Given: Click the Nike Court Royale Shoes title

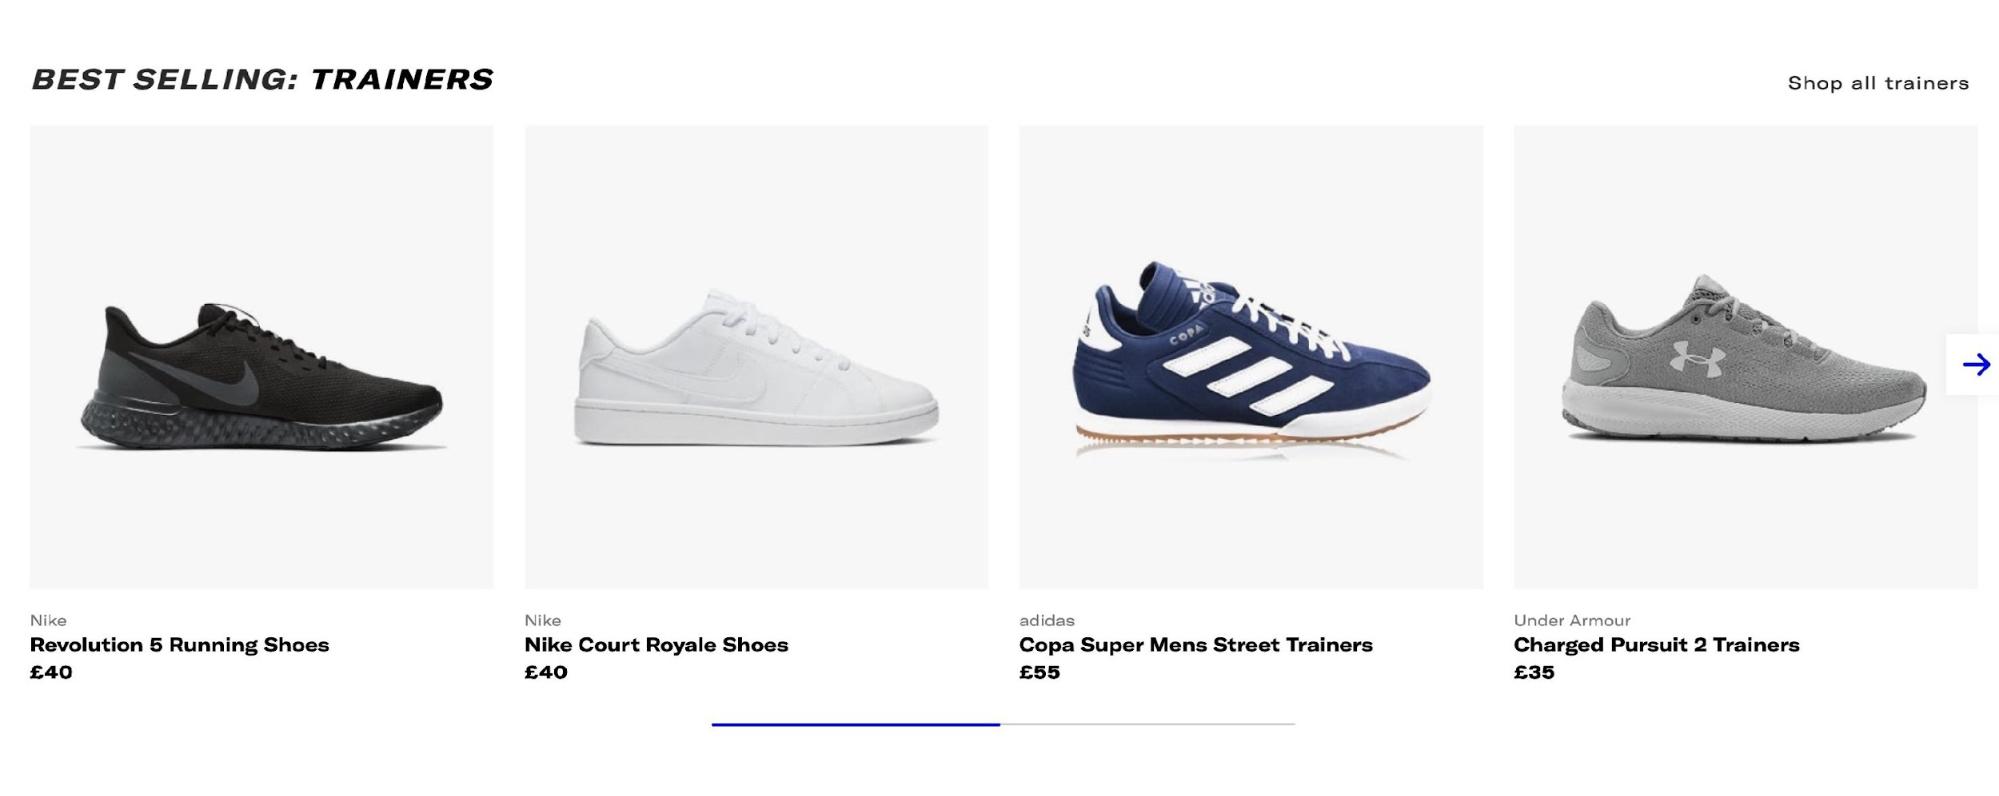Looking at the screenshot, I should [x=656, y=645].
